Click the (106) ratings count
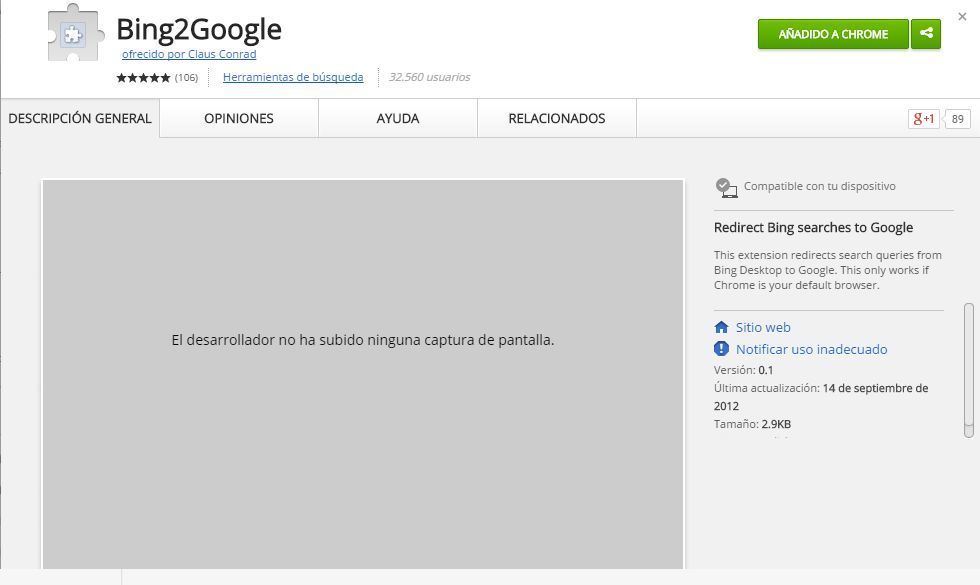 click(186, 78)
